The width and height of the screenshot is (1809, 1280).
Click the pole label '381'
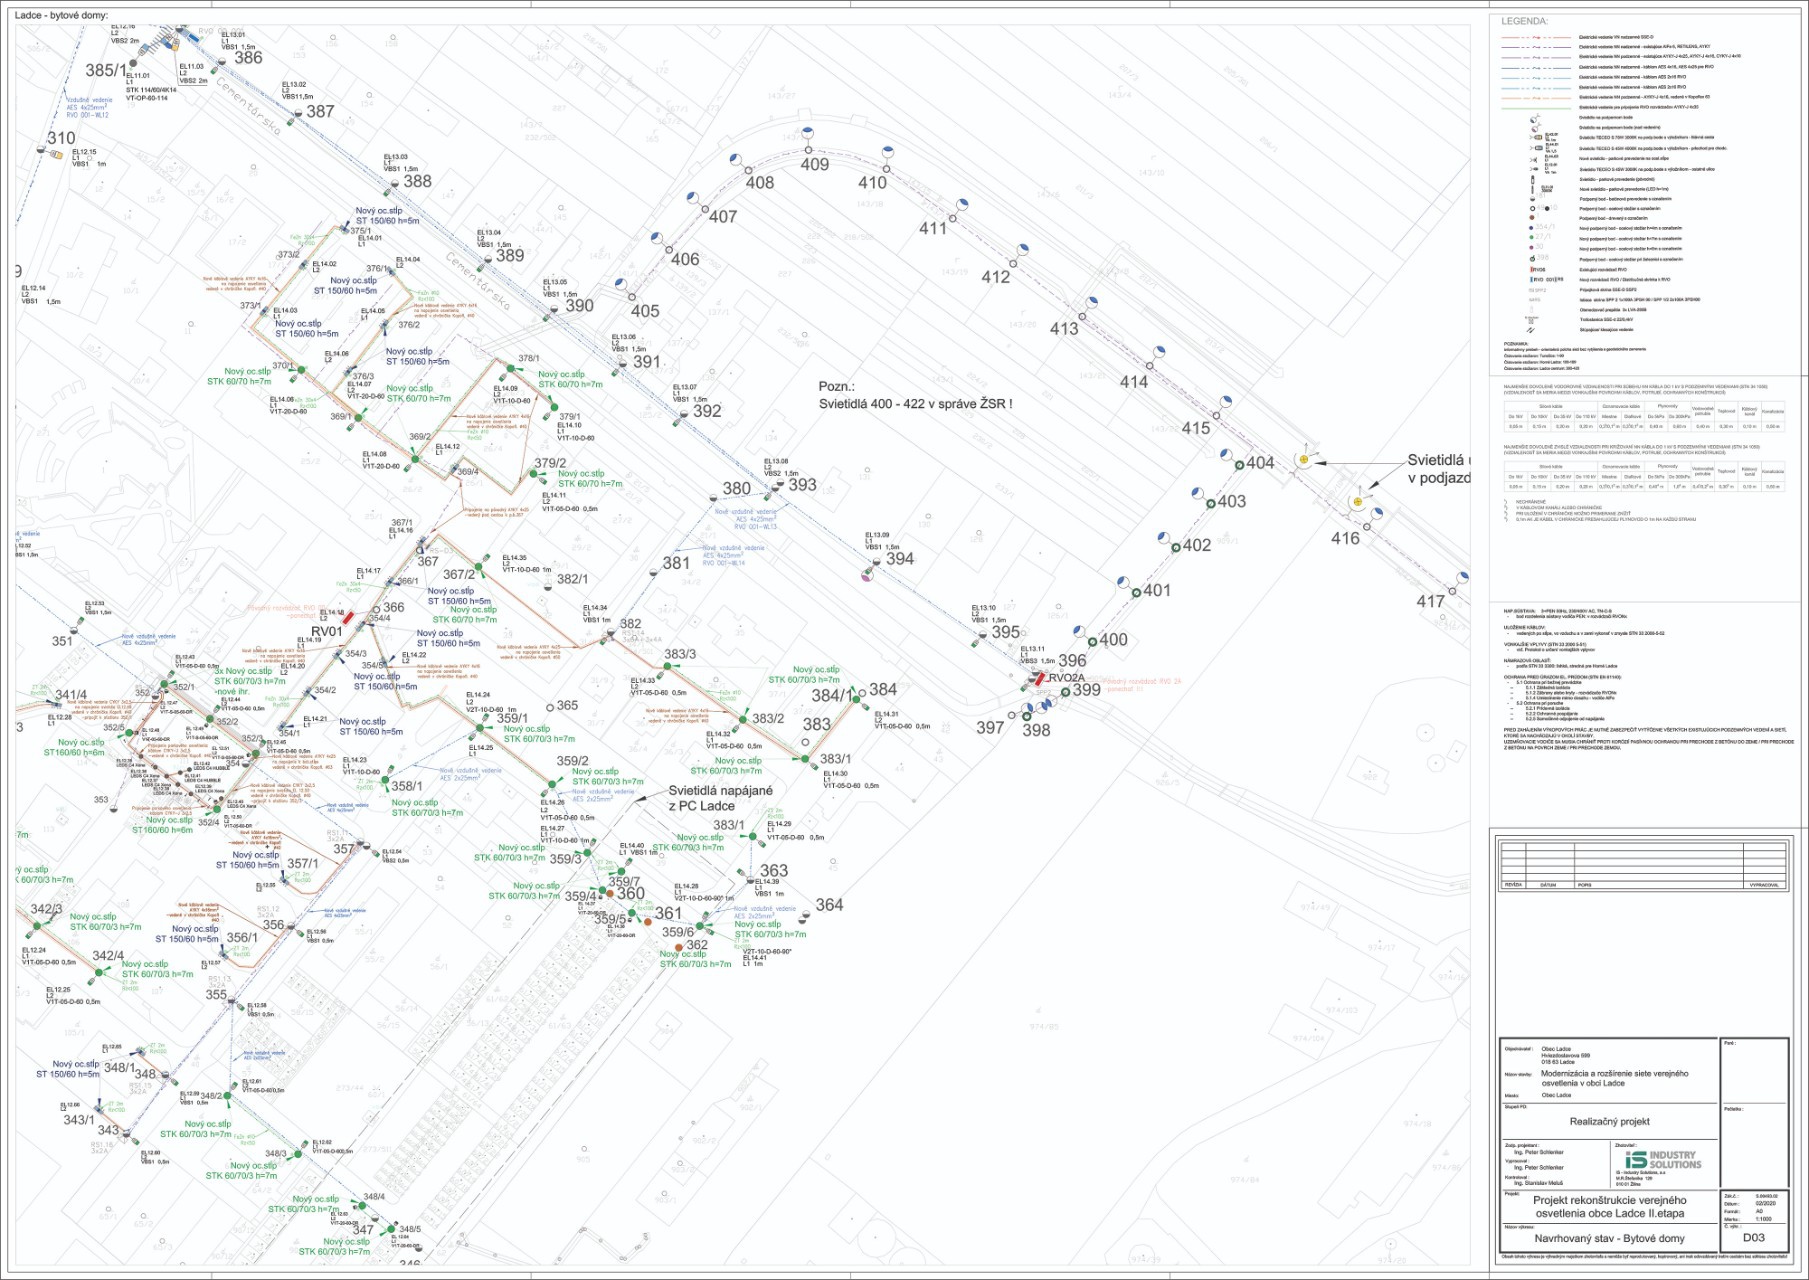(676, 563)
